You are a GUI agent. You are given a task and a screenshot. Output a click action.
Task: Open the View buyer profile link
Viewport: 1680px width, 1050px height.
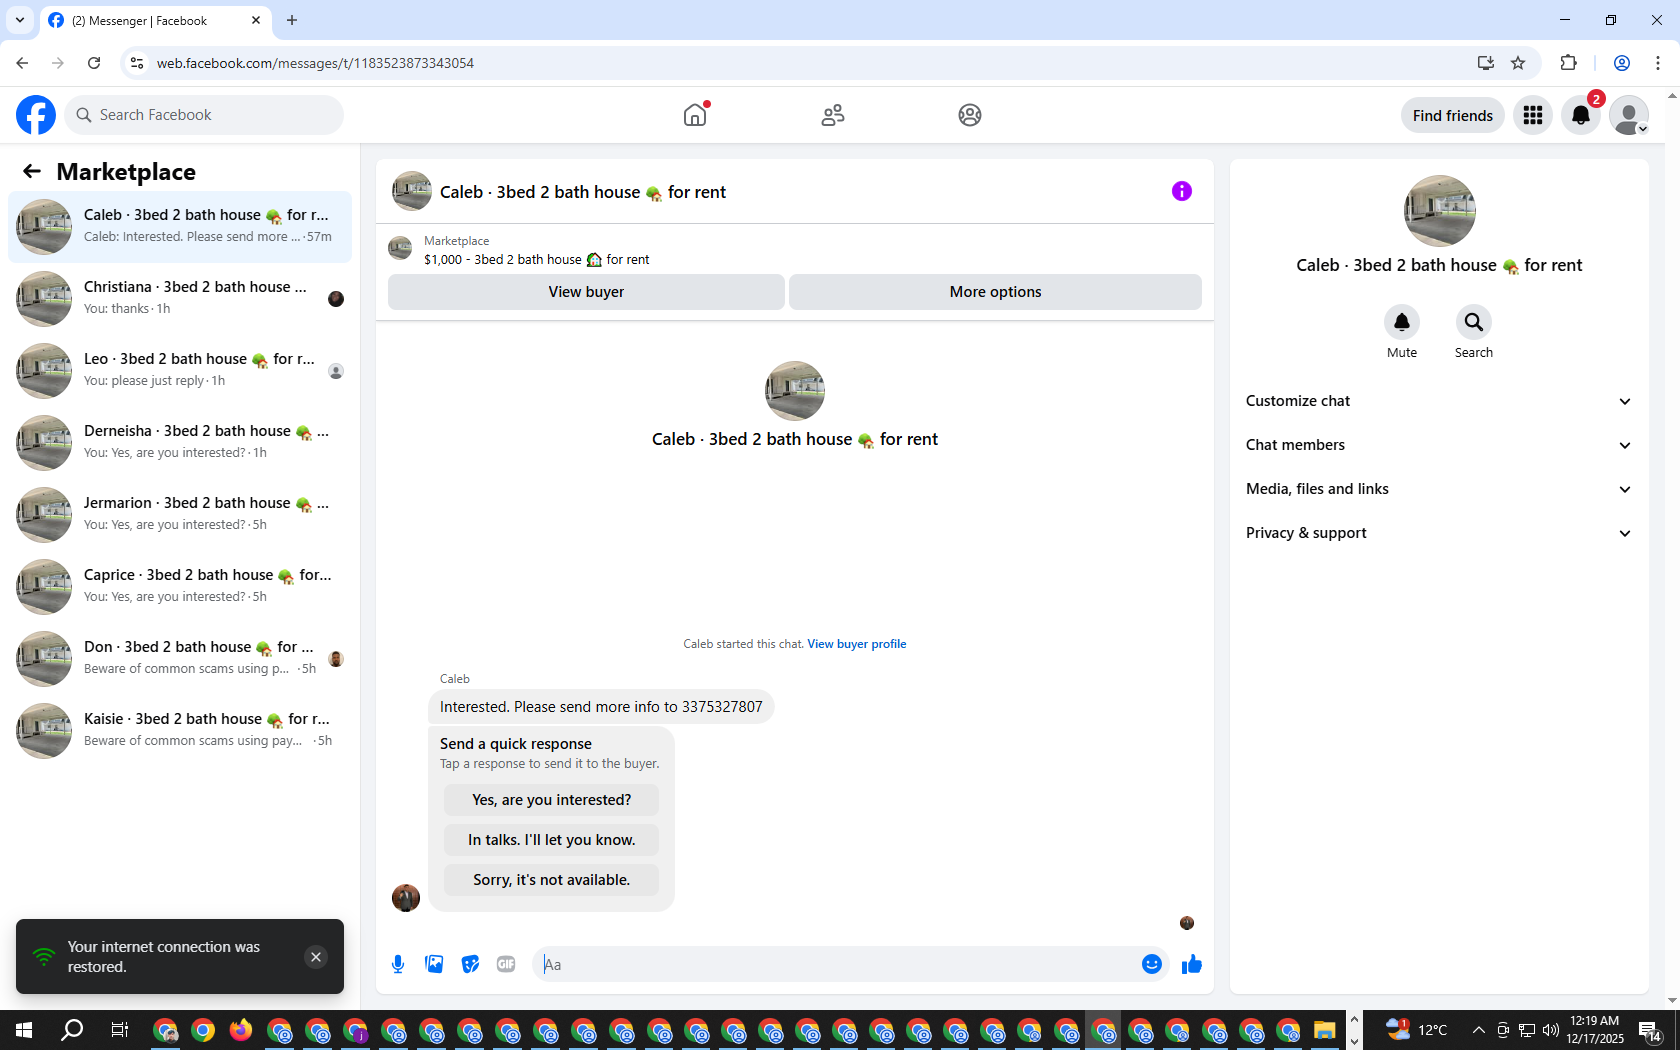point(857,644)
